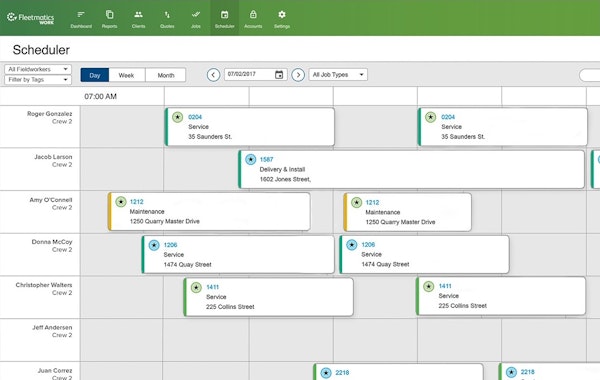Select the Scheduler tab in top navigation
Screen dimensions: 600x380
pos(224,18)
